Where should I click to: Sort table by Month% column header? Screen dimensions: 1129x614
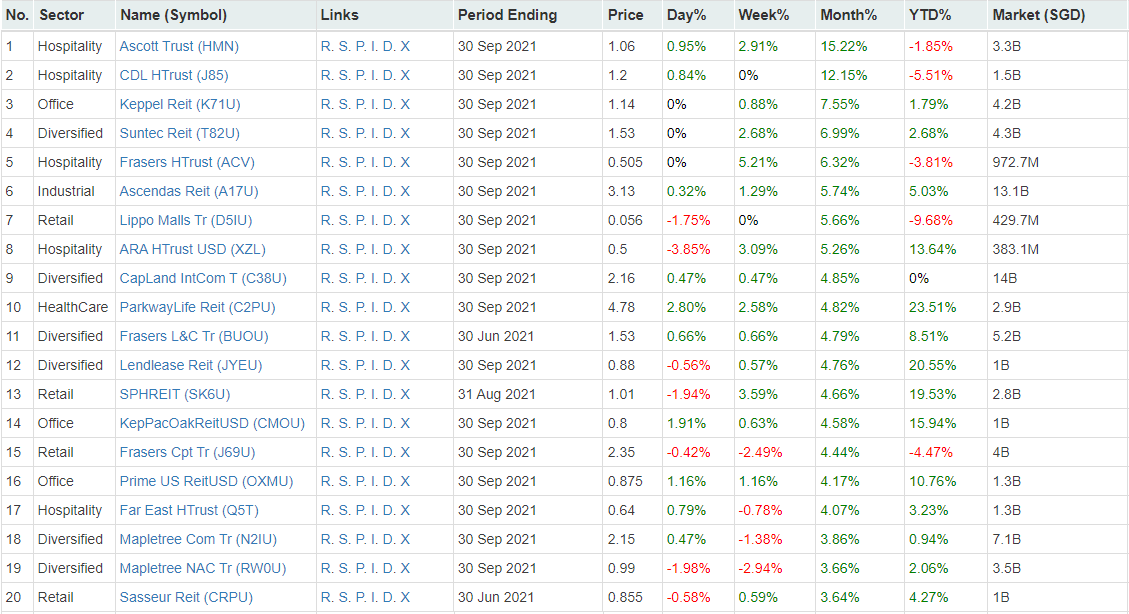click(849, 15)
